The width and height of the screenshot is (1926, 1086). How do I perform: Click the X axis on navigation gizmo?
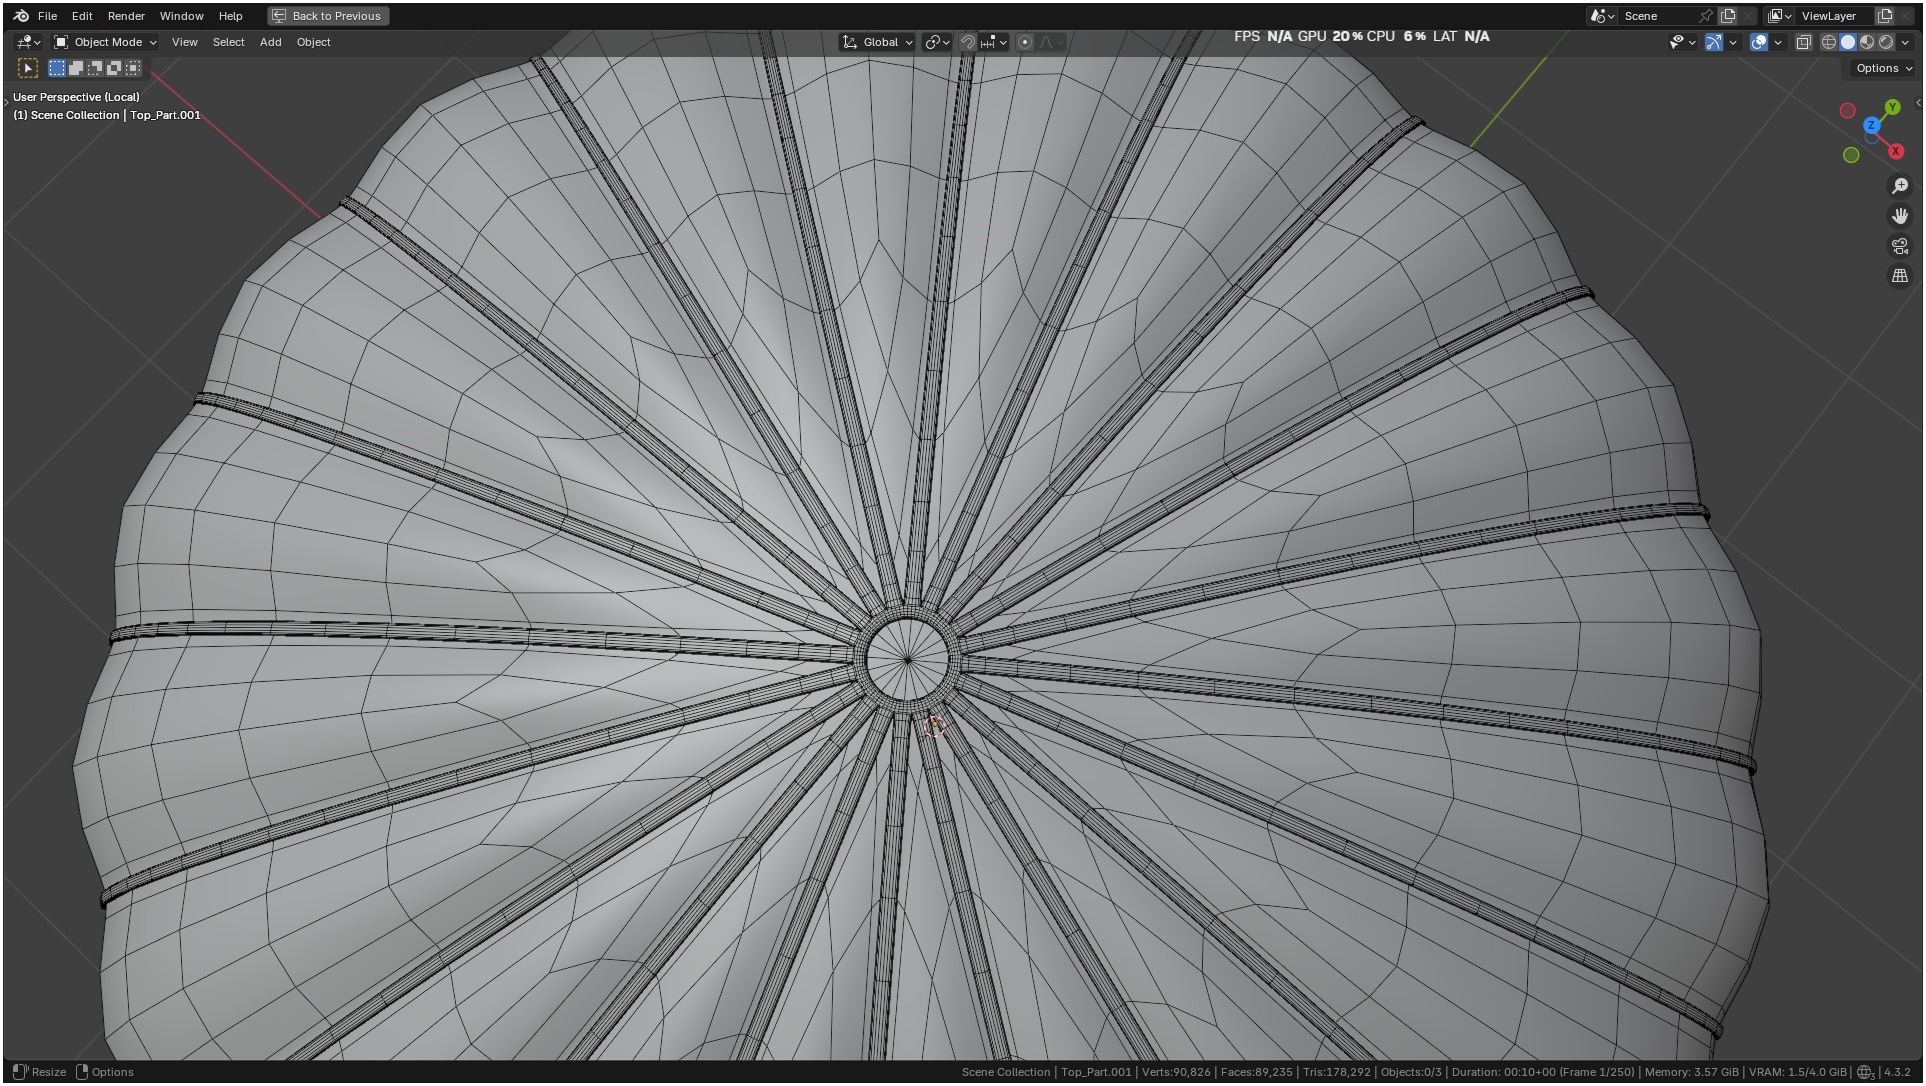(x=1895, y=151)
